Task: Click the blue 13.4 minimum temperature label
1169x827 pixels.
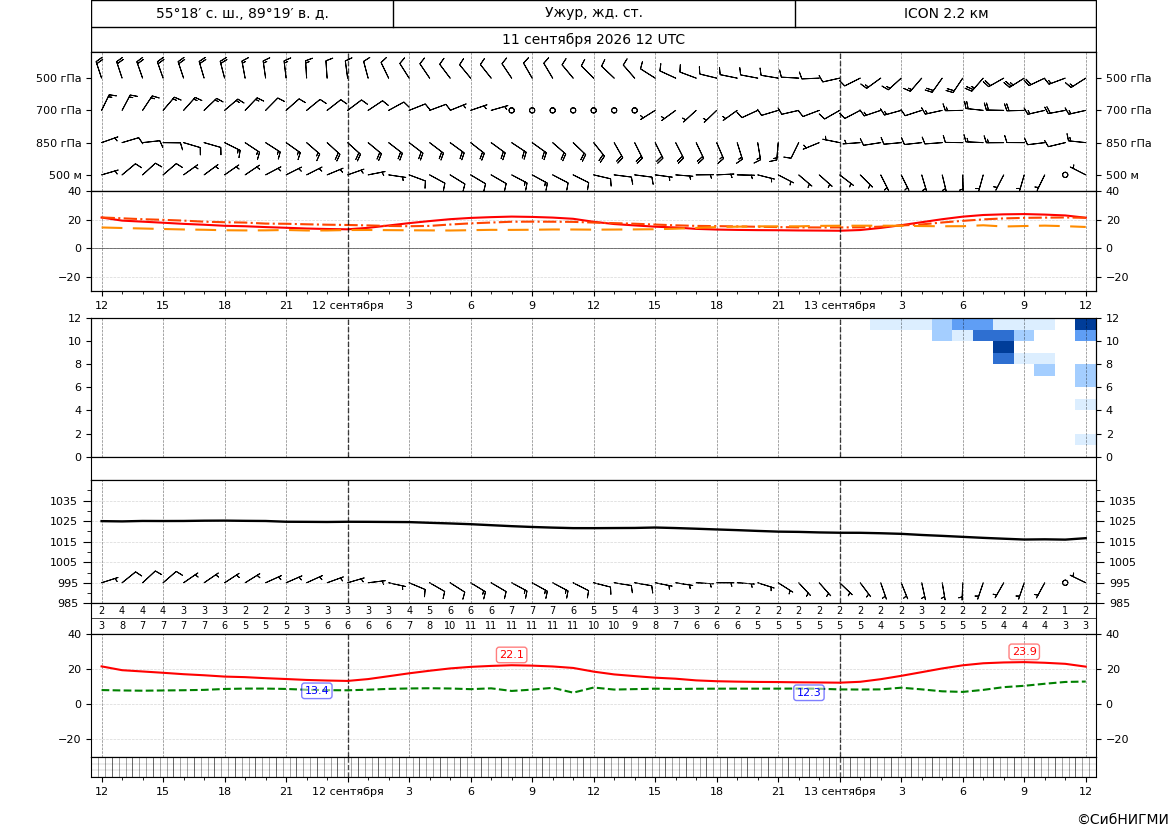Action: tap(316, 691)
